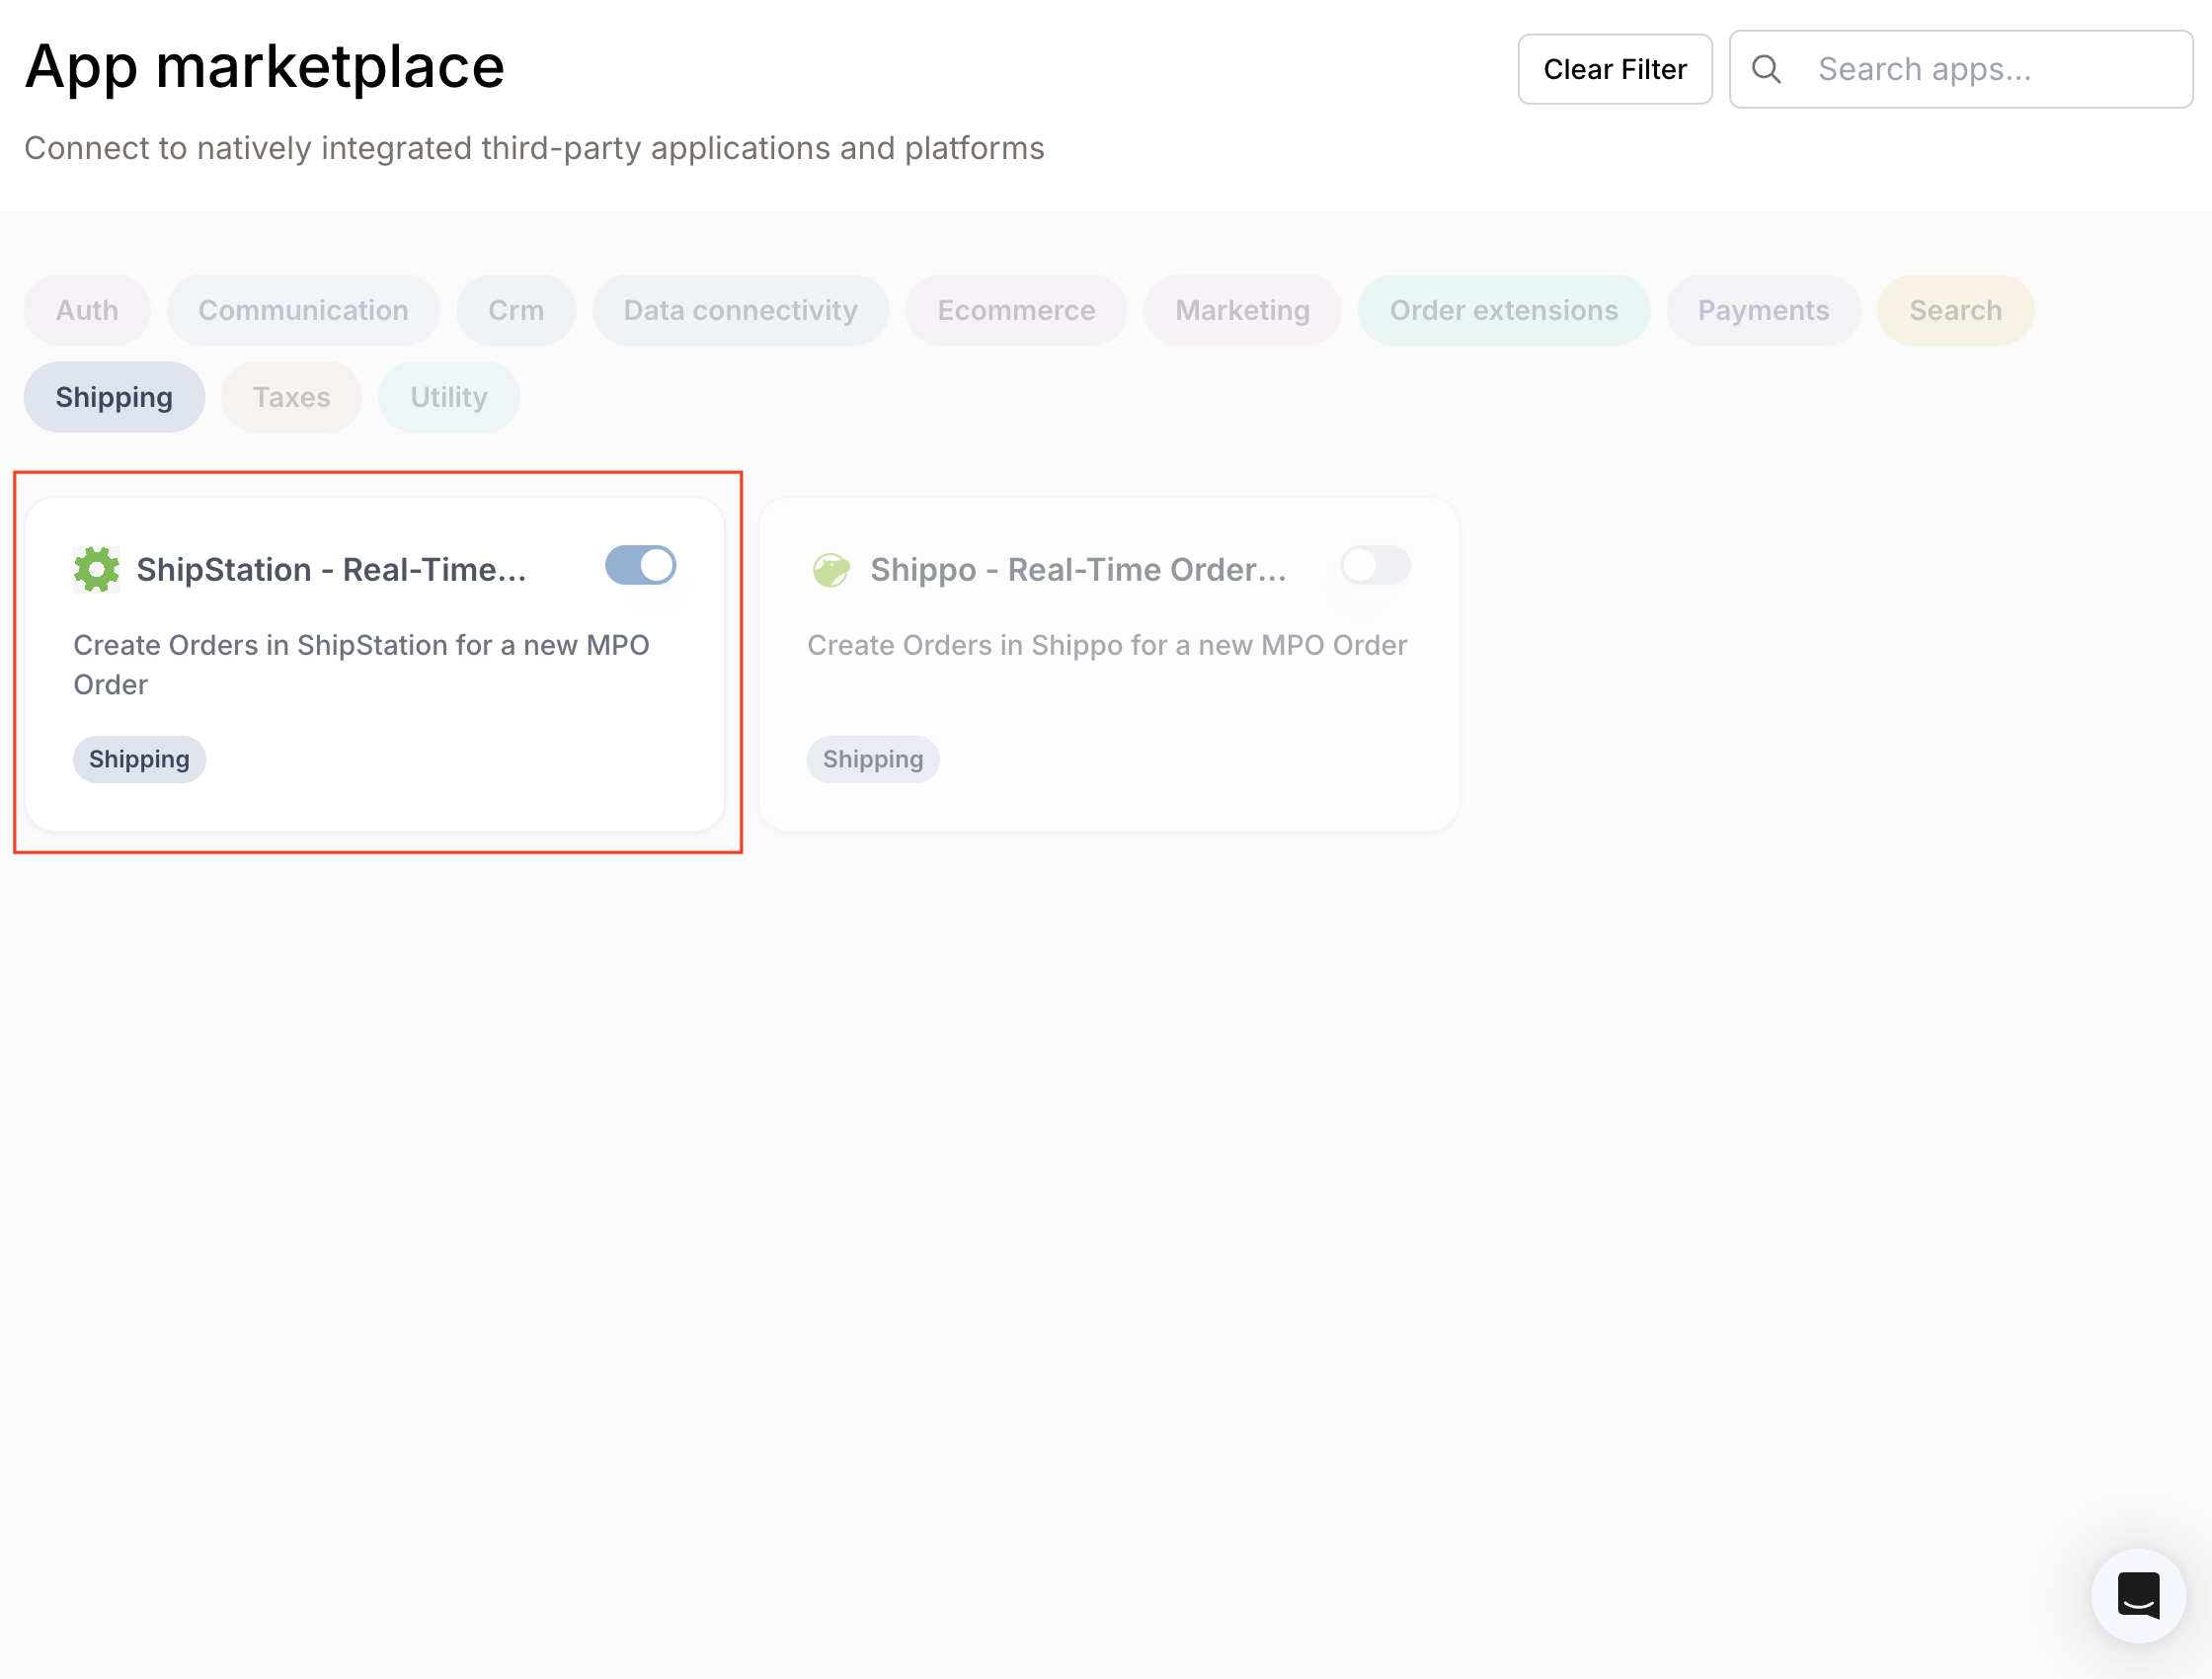The width and height of the screenshot is (2212, 1679).
Task: Open the ShipStation app card
Action: 375,665
